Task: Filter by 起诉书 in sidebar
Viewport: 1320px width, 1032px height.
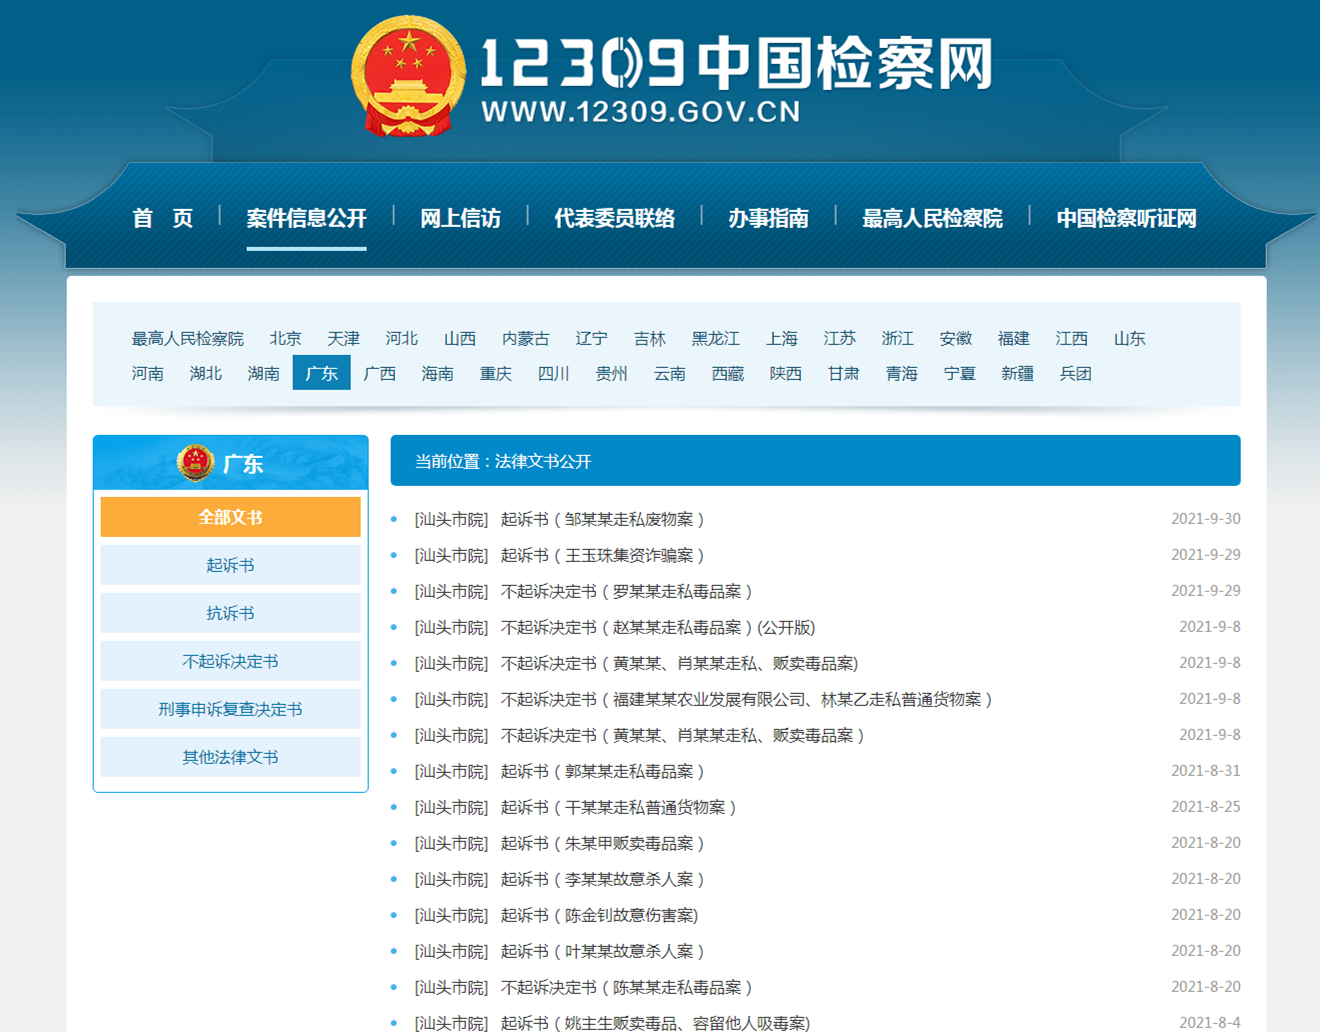Action: 231,565
